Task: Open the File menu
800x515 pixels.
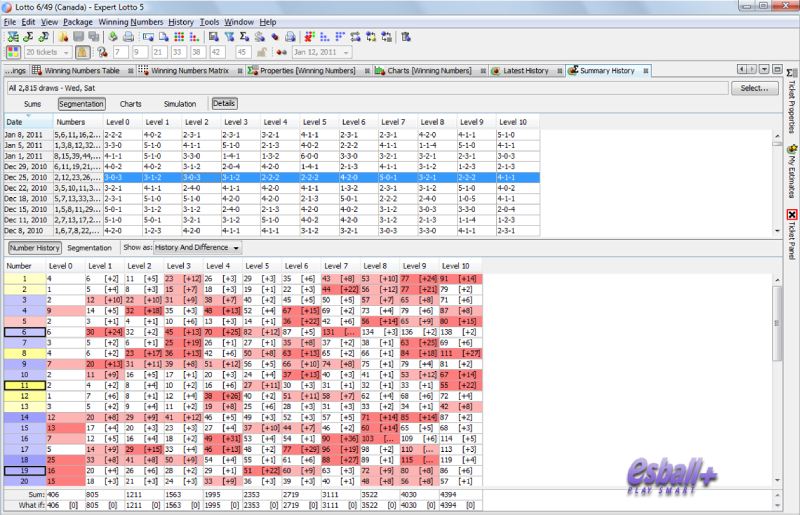Action: pos(10,22)
